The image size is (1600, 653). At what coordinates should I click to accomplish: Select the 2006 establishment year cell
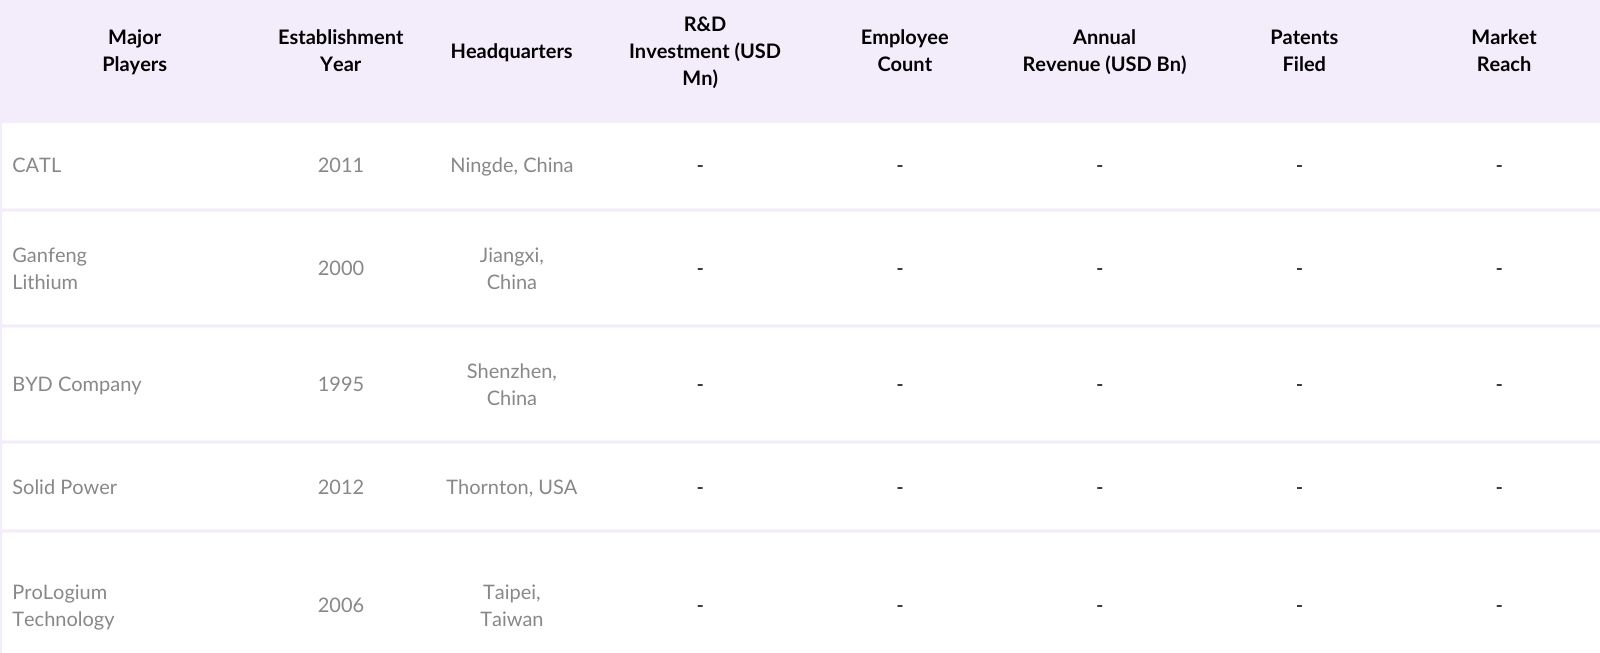pyautogui.click(x=340, y=605)
